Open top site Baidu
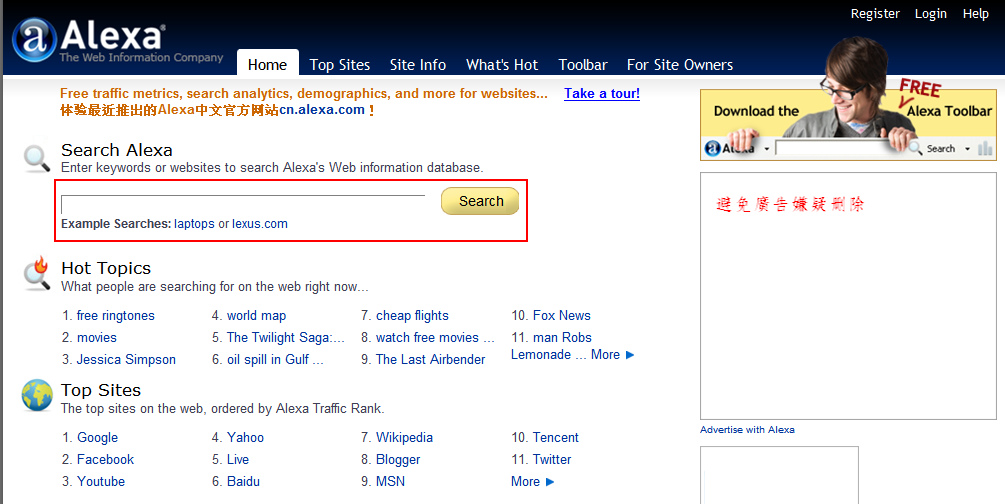 point(244,481)
